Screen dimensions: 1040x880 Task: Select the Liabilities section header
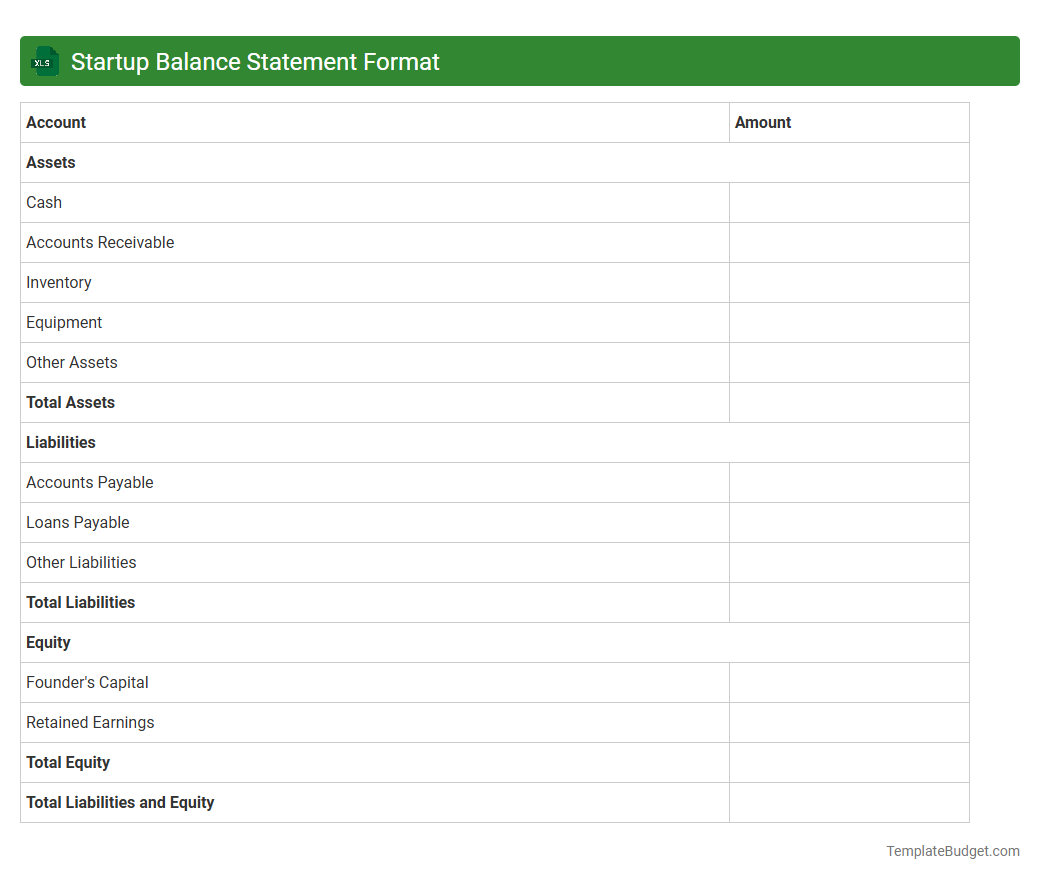click(x=61, y=442)
